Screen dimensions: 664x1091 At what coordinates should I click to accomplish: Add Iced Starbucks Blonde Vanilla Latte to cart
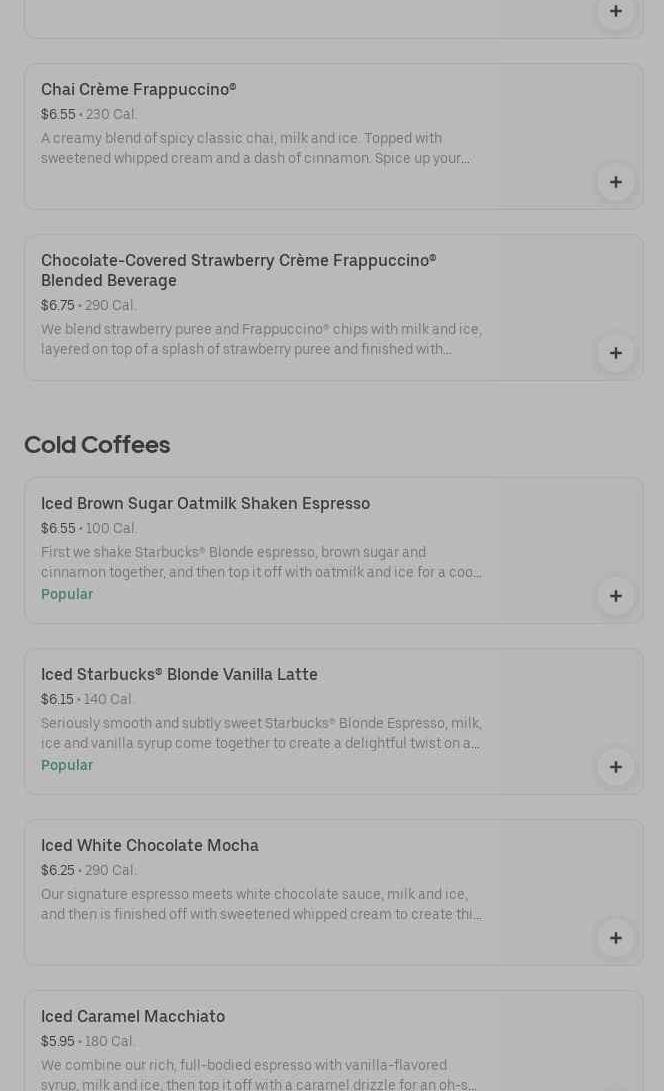pyautogui.click(x=615, y=767)
